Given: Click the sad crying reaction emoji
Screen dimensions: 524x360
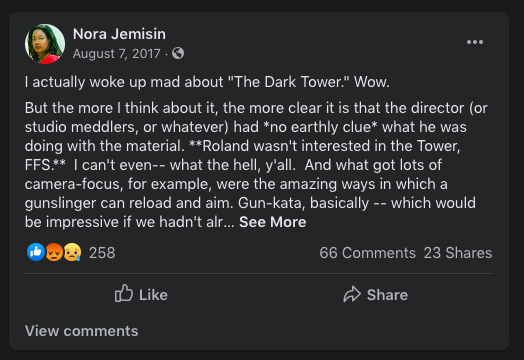Looking at the screenshot, I should pyautogui.click(x=73, y=252).
